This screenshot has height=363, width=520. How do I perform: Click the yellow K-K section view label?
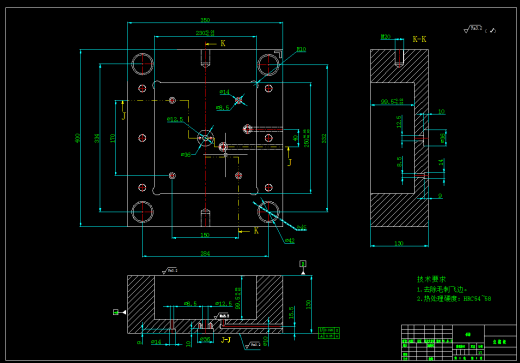click(x=419, y=39)
